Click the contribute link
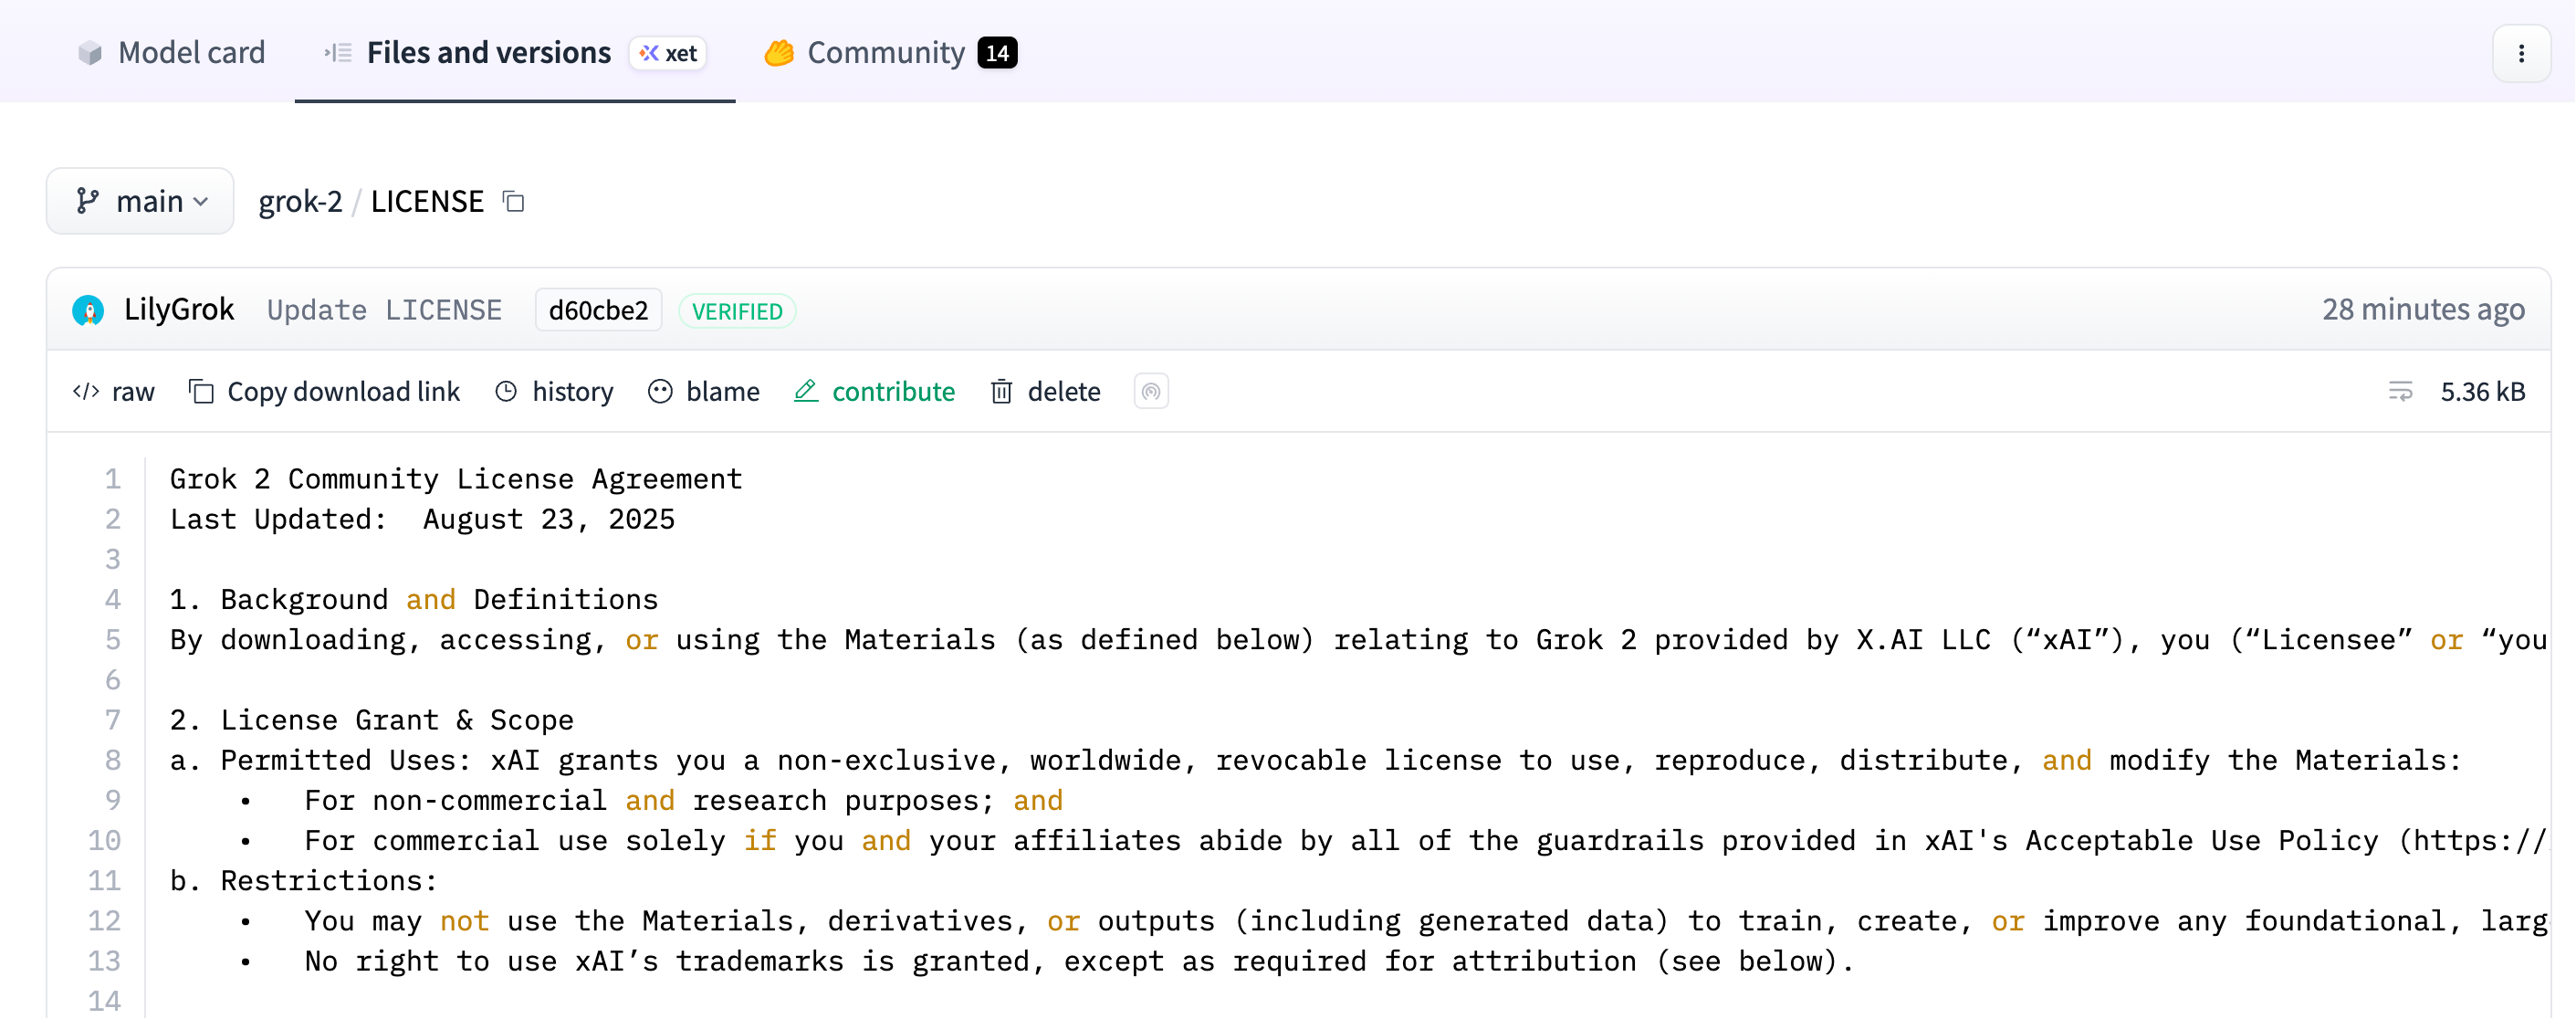2576x1019 pixels. [x=875, y=391]
